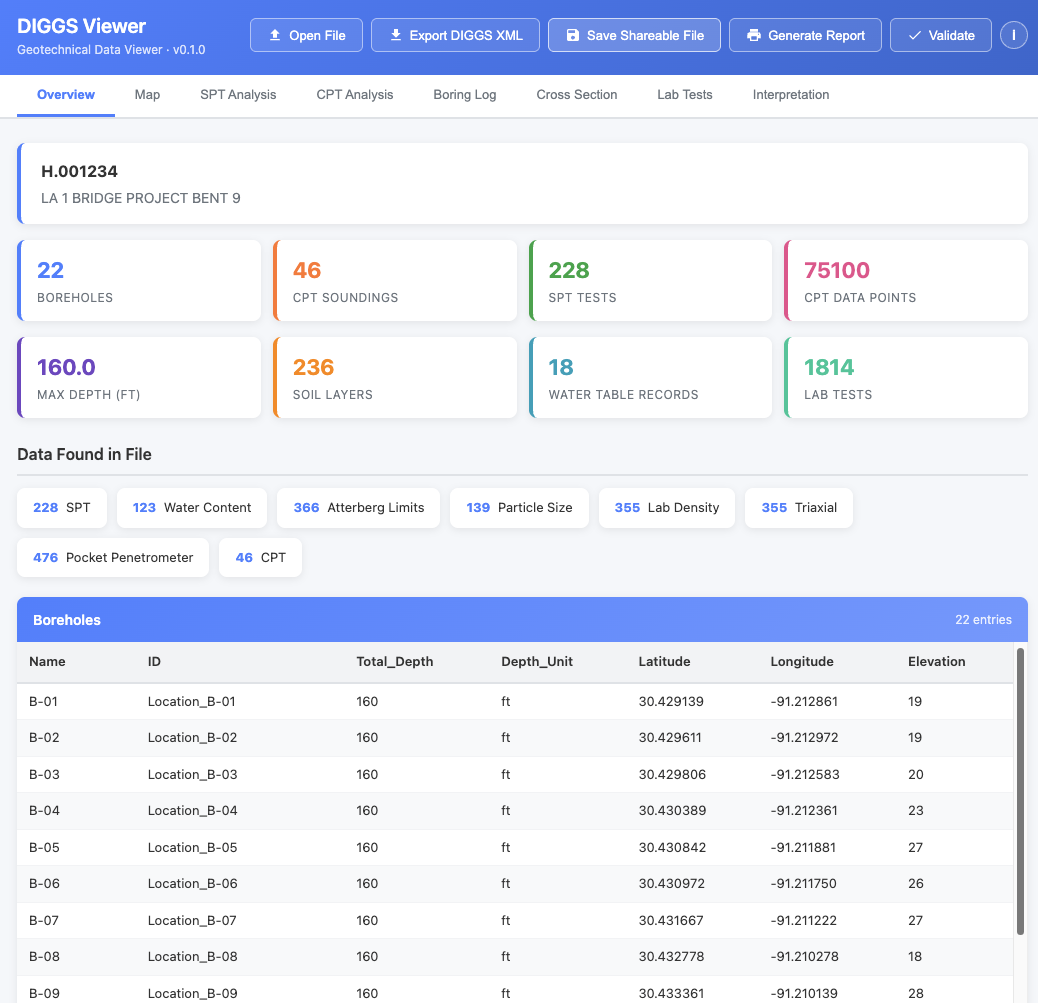Screen dimensions: 1038x1003
Task: View the Boring Log tab
Action: pos(464,95)
